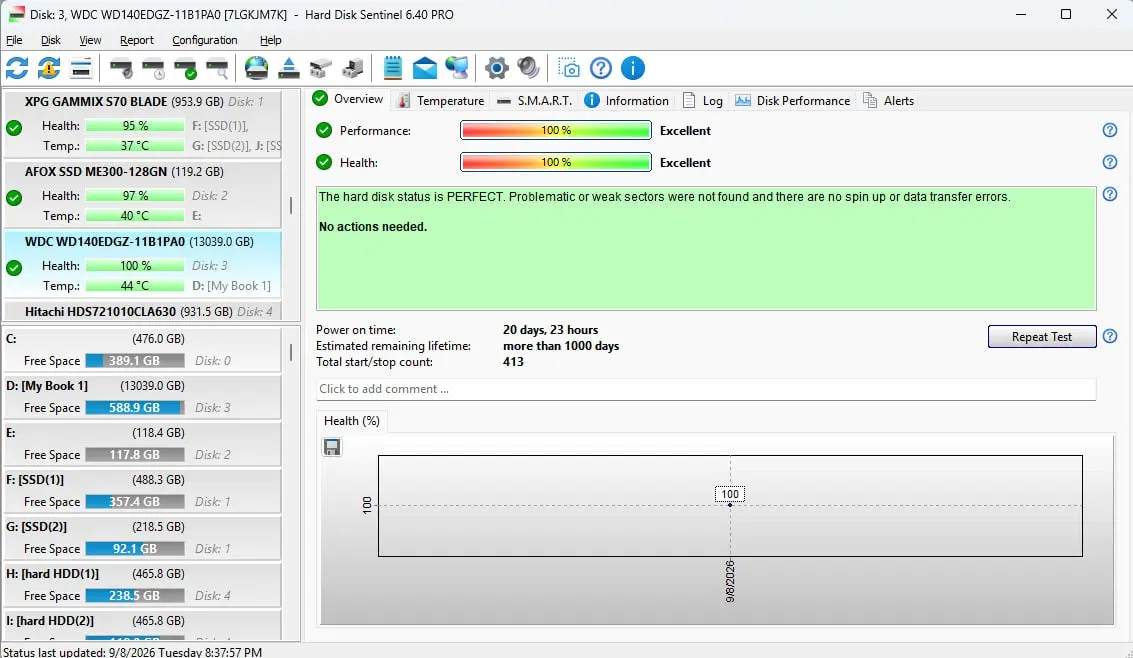Click the '20 days, 23 hours' power-on value

pyautogui.click(x=551, y=329)
